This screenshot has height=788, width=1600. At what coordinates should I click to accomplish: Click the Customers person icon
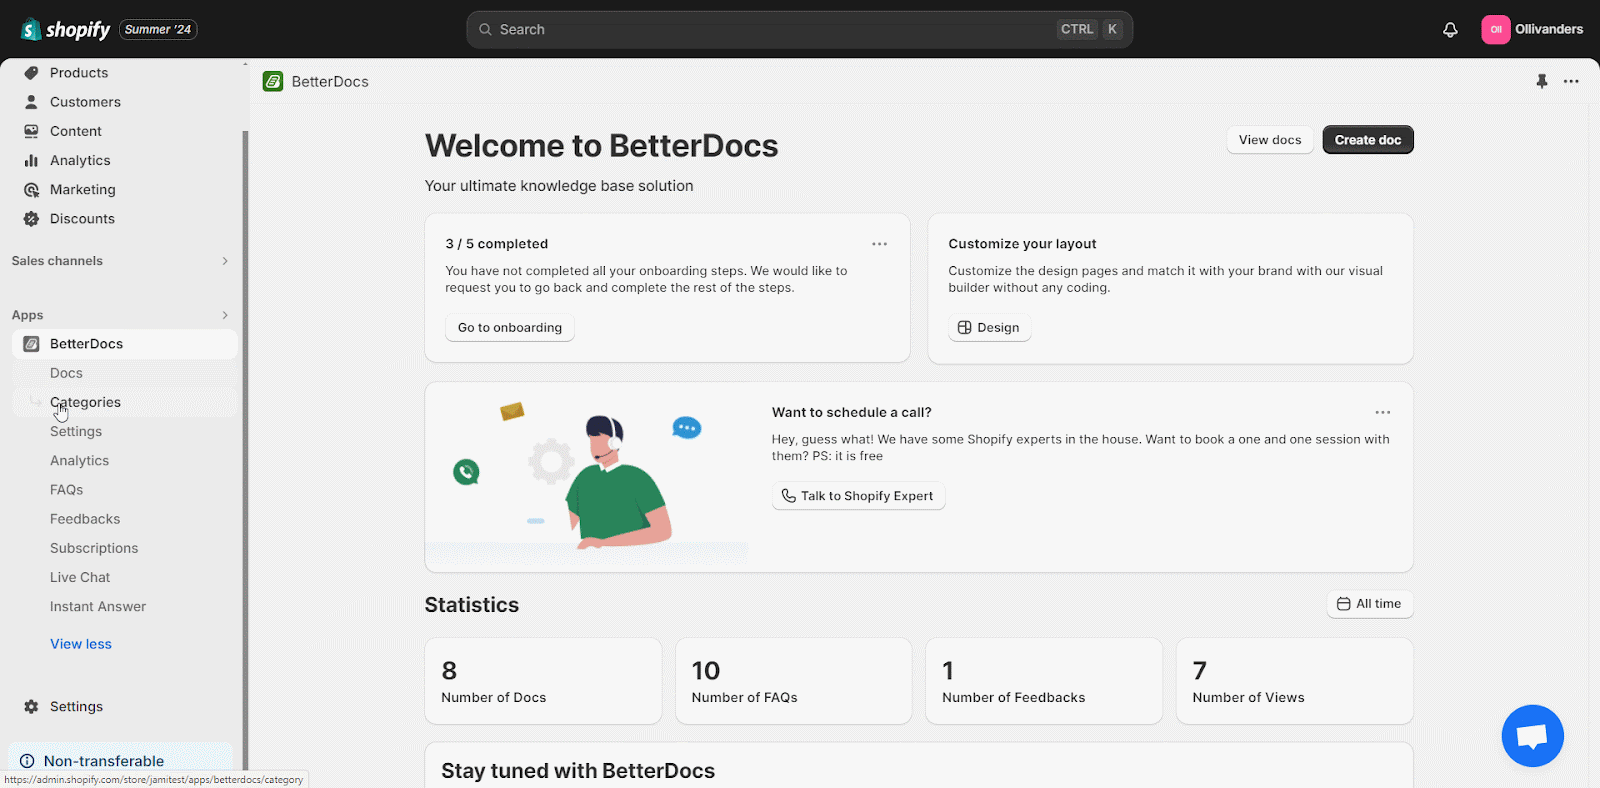pyautogui.click(x=31, y=102)
